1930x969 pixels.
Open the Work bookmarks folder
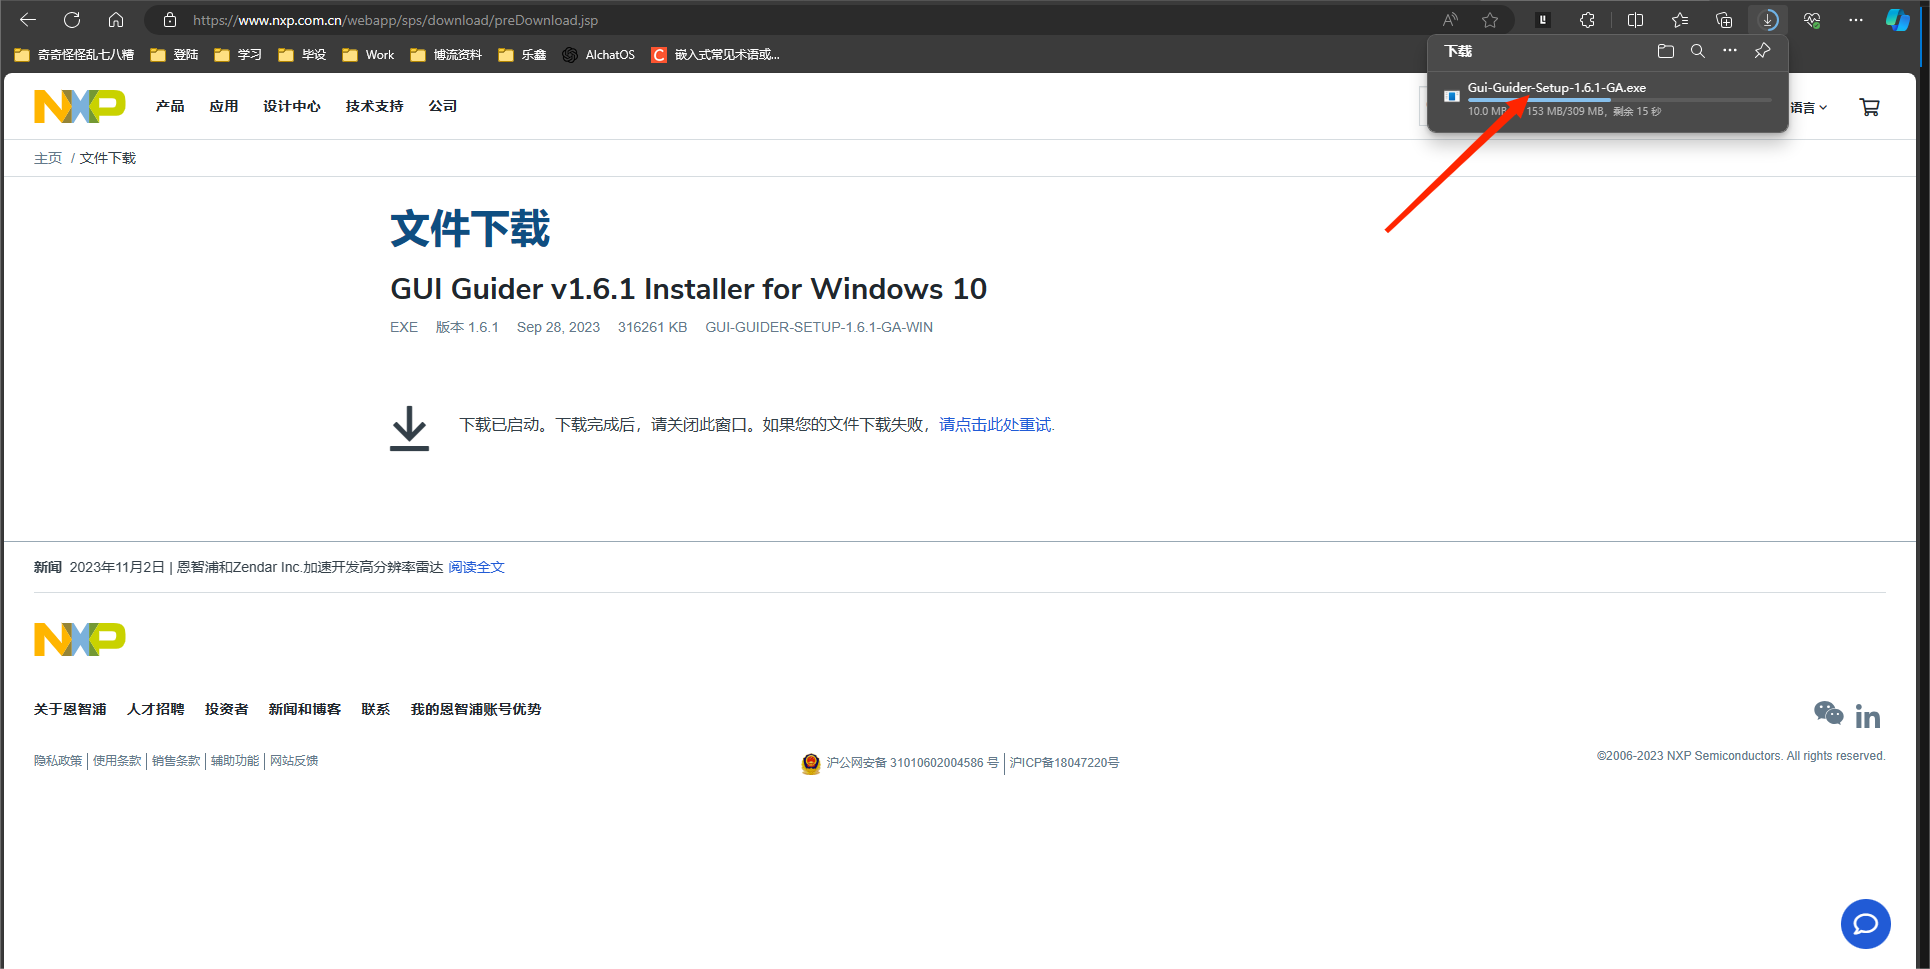click(x=368, y=55)
